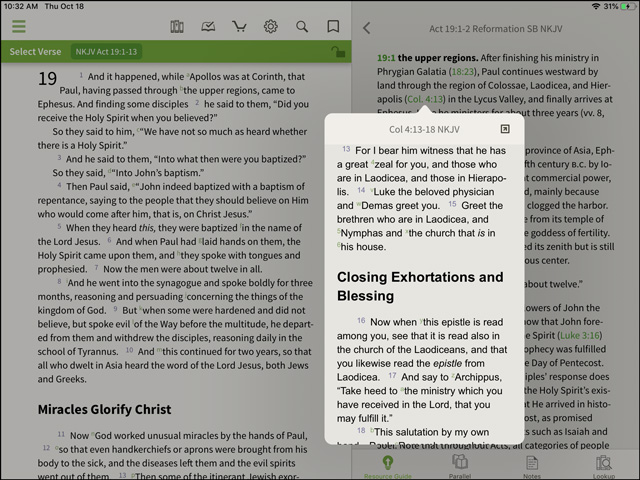Tap verse number 11 in Acts text
The width and height of the screenshot is (640, 480).
click(61, 434)
